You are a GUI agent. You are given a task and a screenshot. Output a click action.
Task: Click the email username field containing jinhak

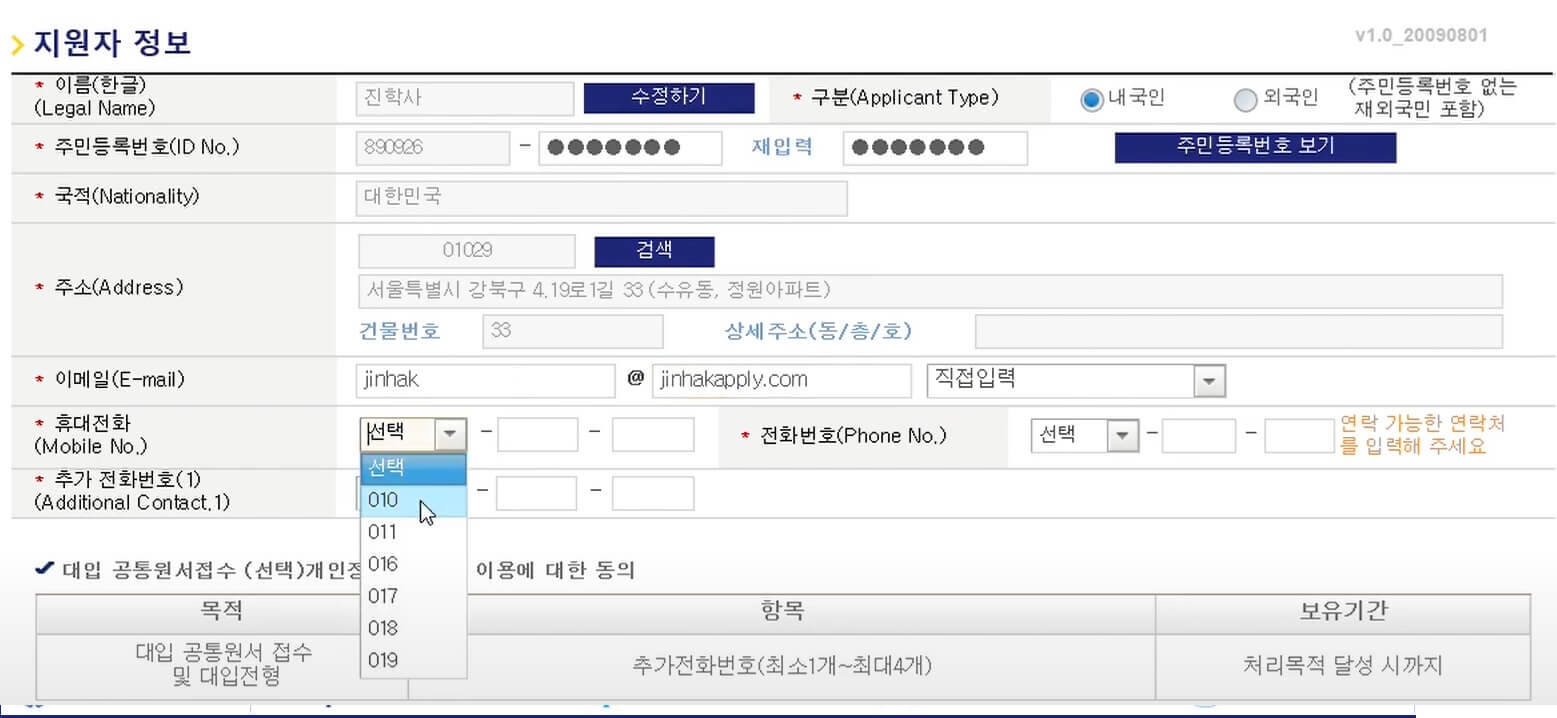tap(485, 381)
